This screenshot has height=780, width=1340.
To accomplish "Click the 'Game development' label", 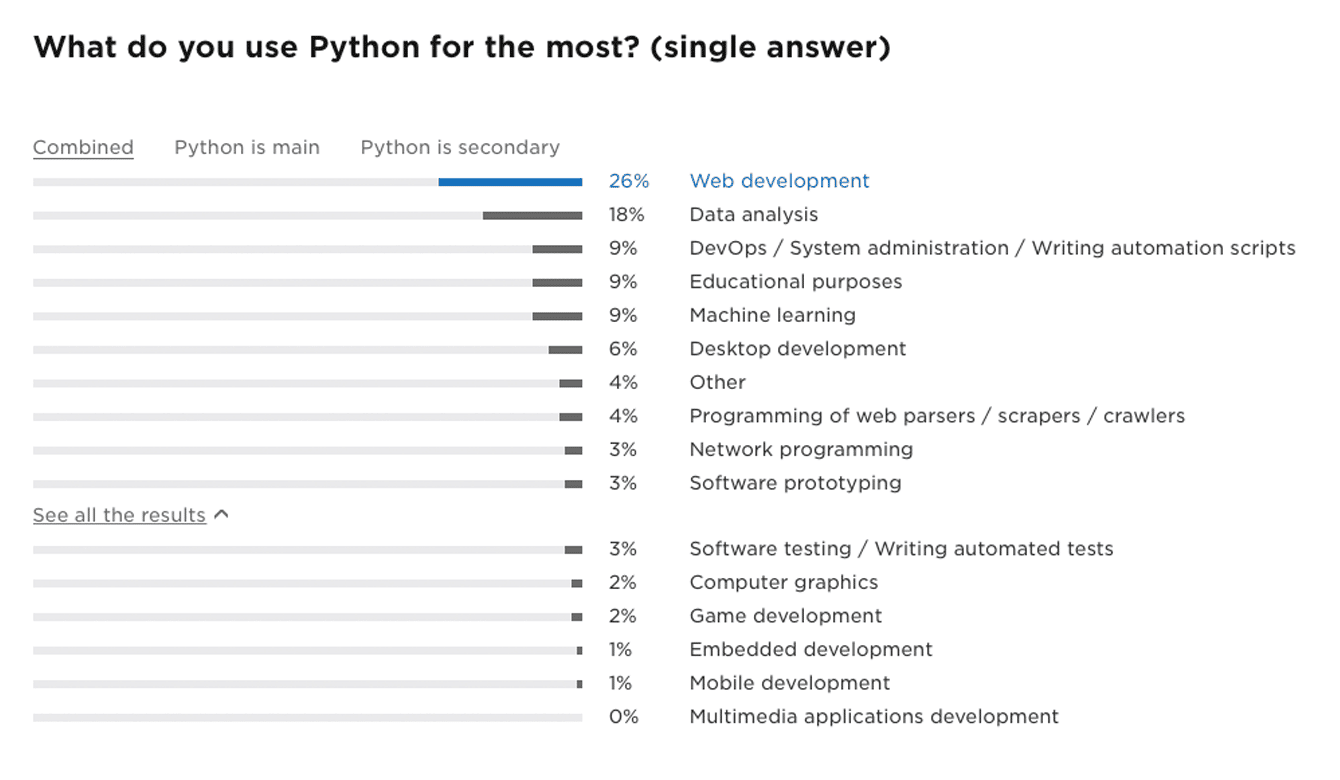I will 785,616.
